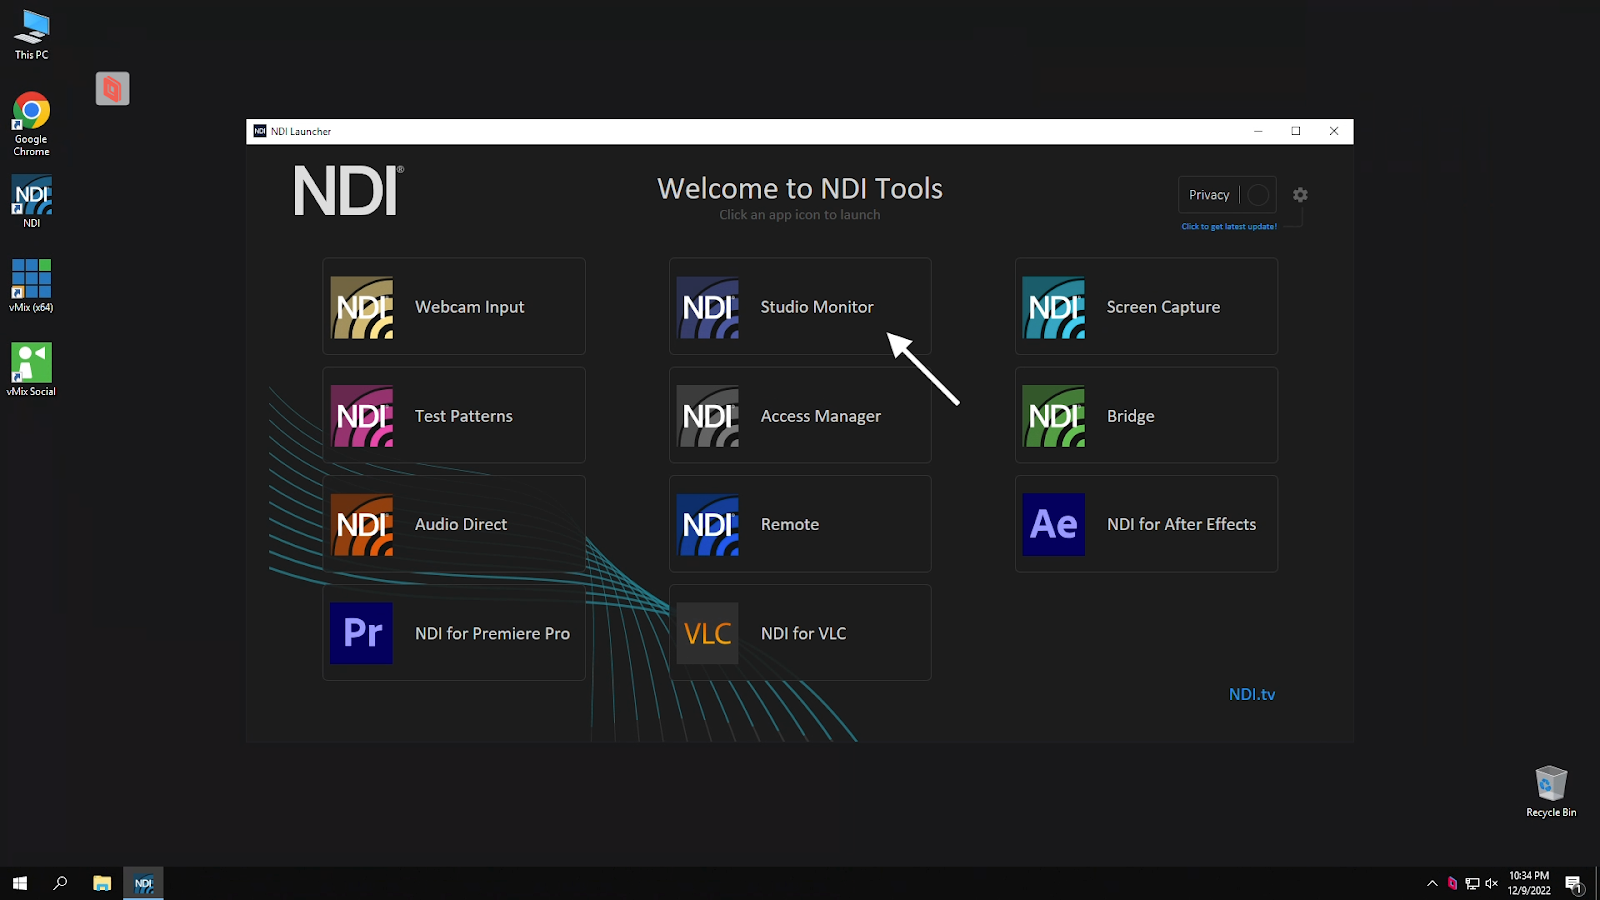Click the large NDI logo
The image size is (1600, 900).
pos(349,190)
